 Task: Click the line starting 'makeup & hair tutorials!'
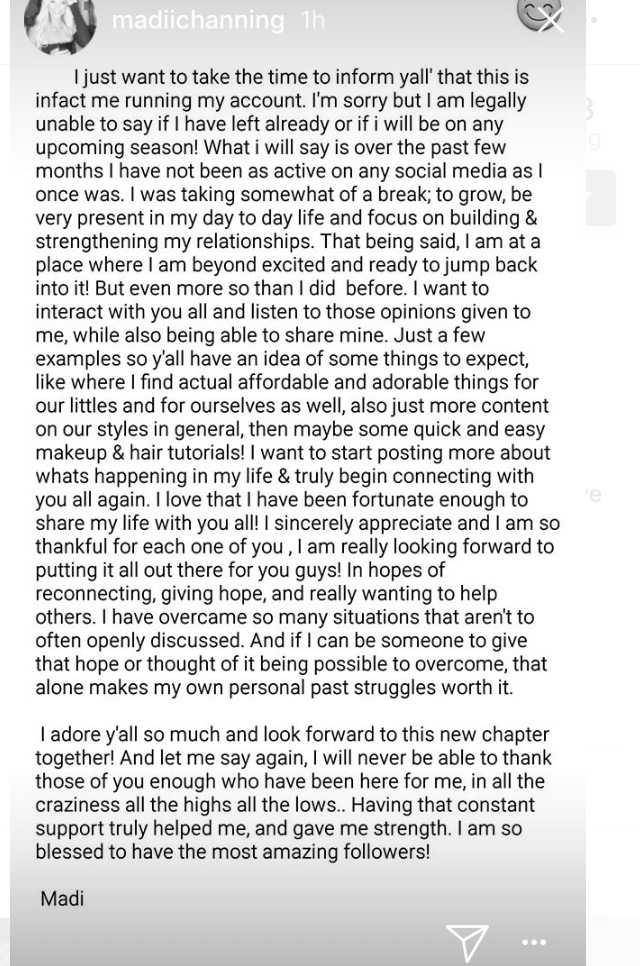click(x=293, y=453)
